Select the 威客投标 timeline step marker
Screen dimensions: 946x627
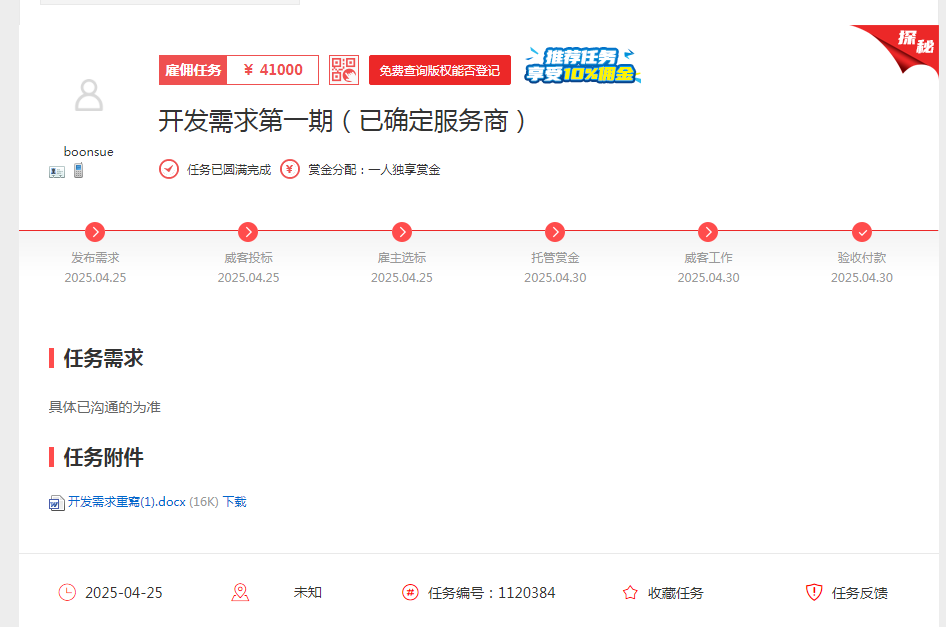tap(248, 232)
